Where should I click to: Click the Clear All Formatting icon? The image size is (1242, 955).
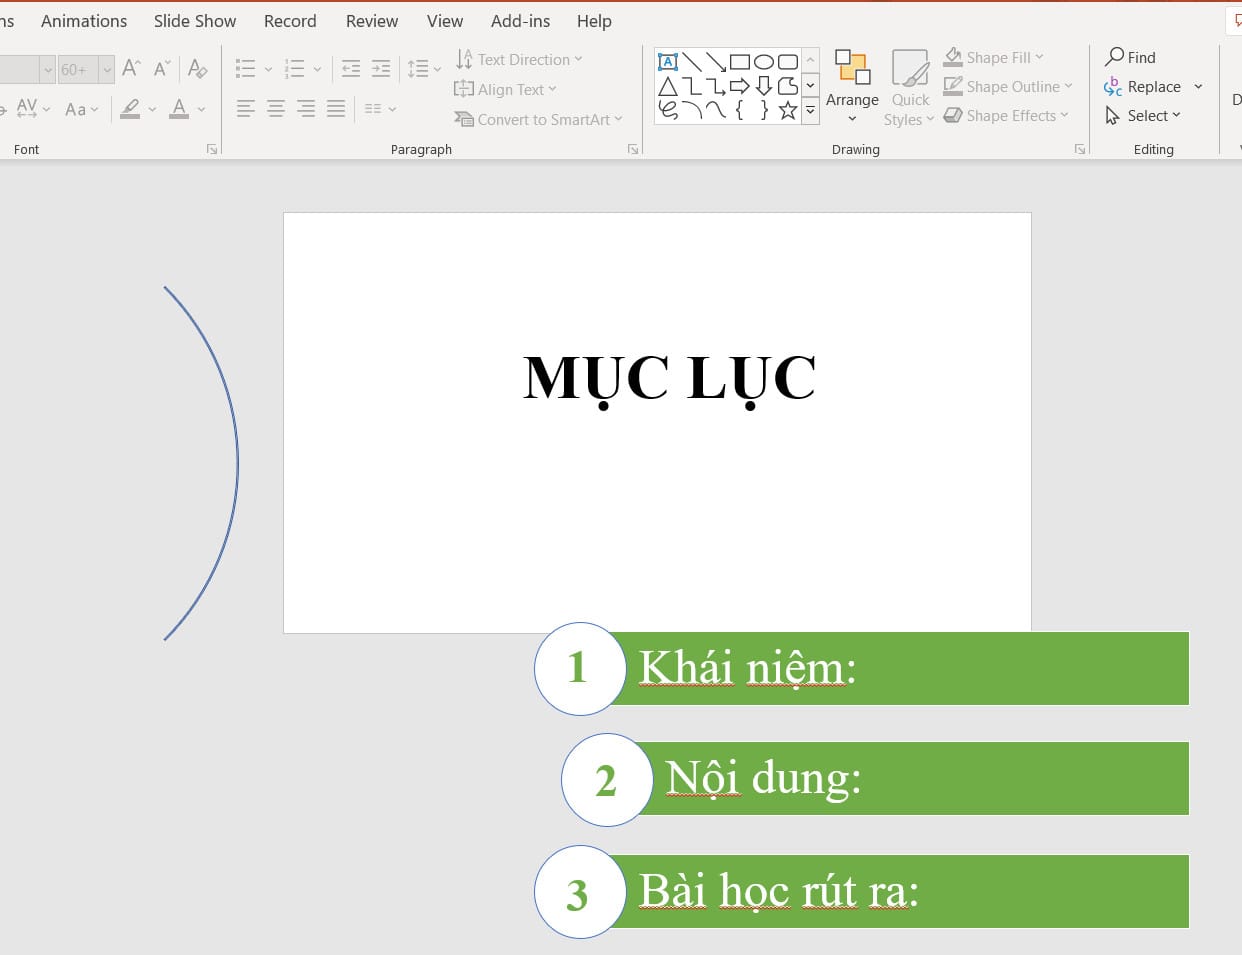(198, 69)
